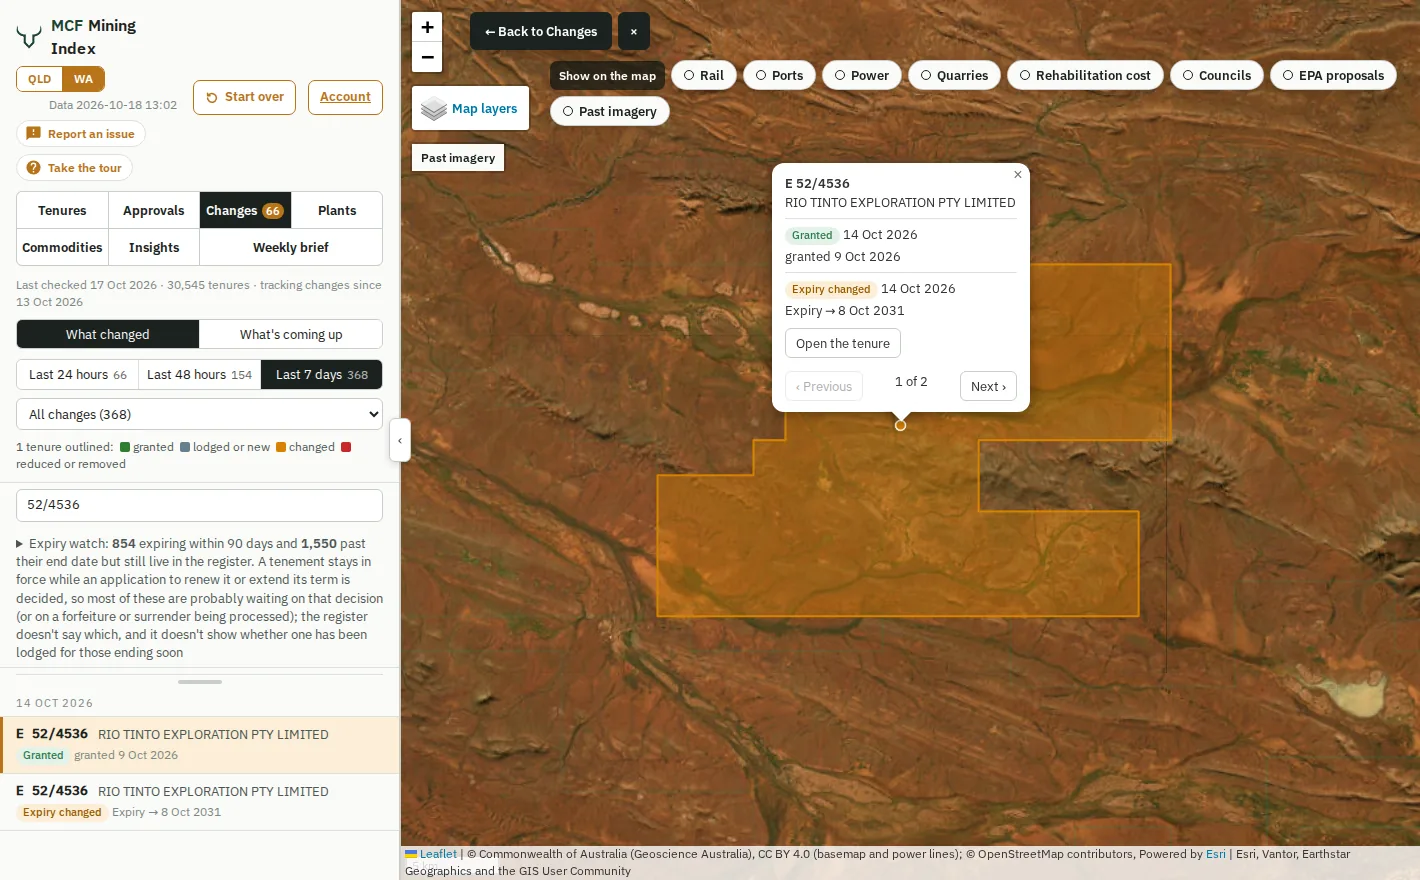Click Open the tenure button
The image size is (1420, 880).
point(843,343)
